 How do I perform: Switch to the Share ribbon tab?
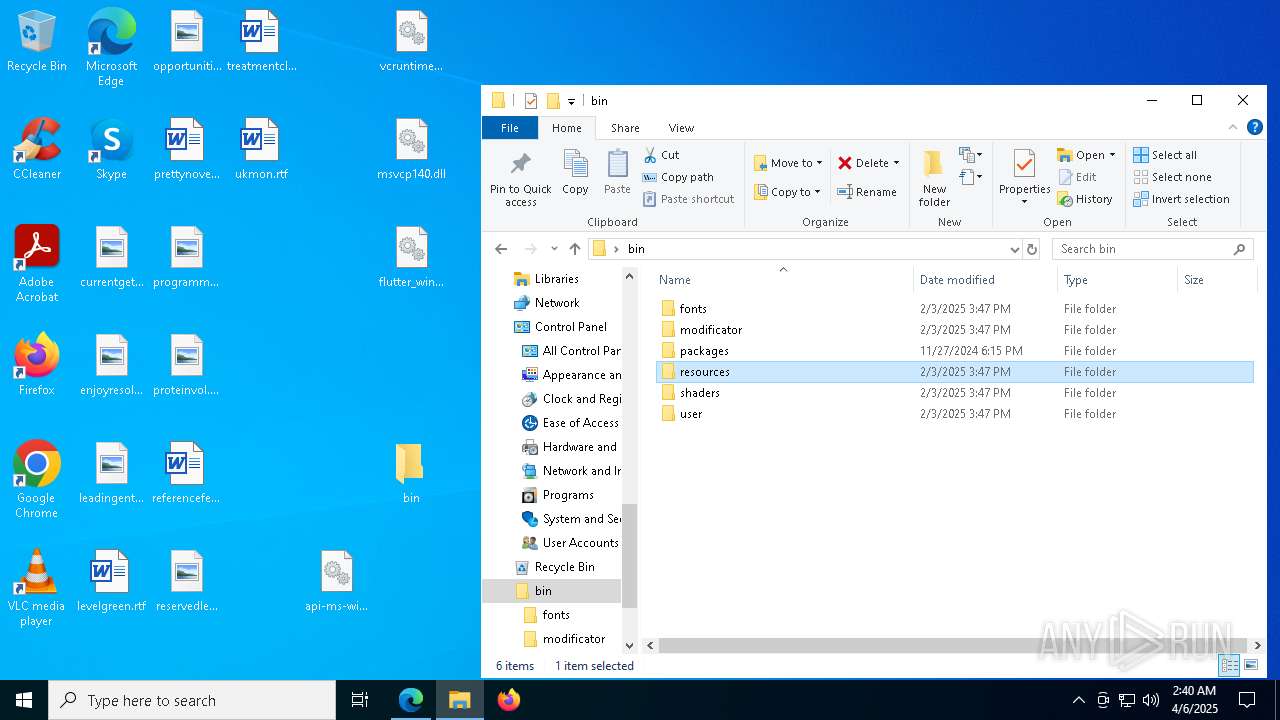coord(625,128)
